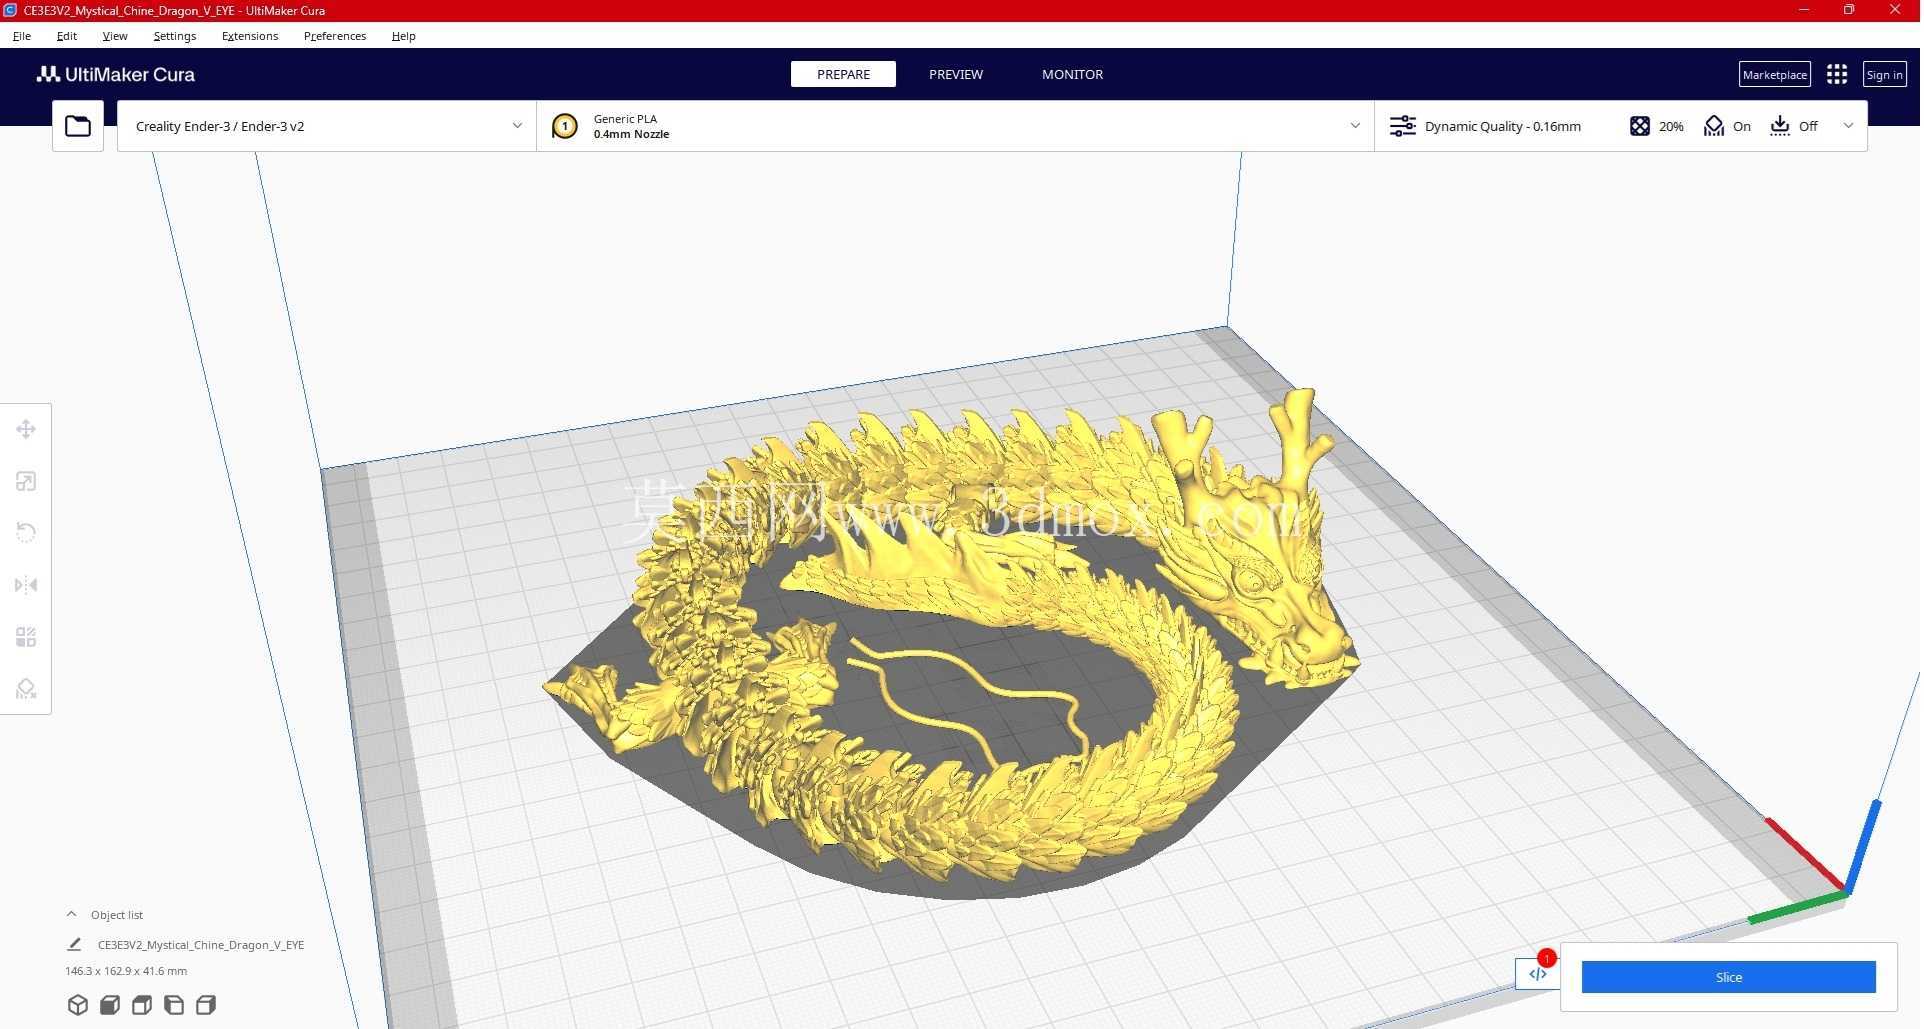Open the Settings menu

(x=175, y=36)
